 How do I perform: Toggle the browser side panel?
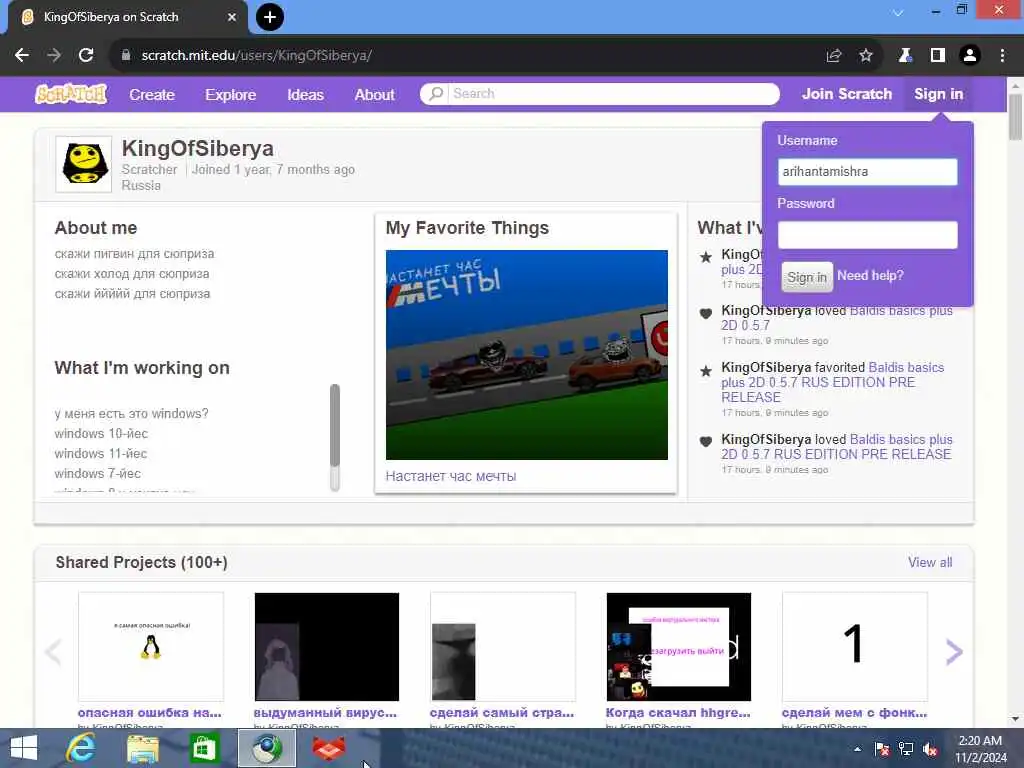tap(938, 56)
